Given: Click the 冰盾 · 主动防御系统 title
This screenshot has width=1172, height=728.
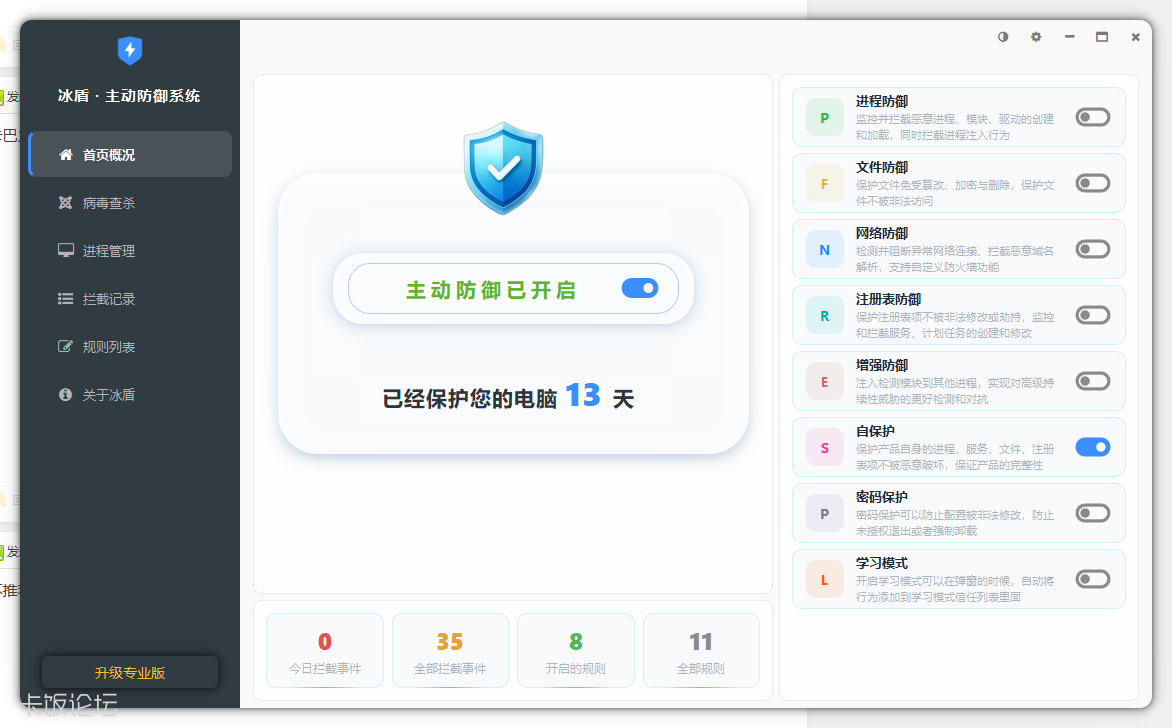Looking at the screenshot, I should pos(129,96).
